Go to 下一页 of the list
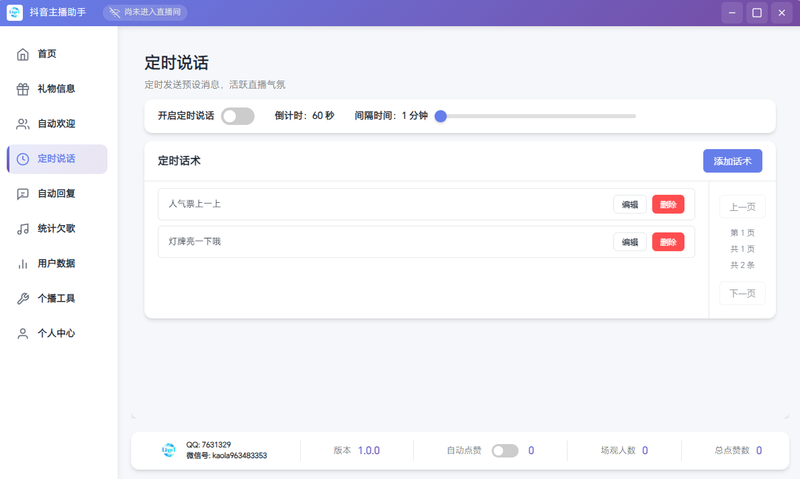Image resolution: width=800 pixels, height=479 pixels. [x=742, y=293]
